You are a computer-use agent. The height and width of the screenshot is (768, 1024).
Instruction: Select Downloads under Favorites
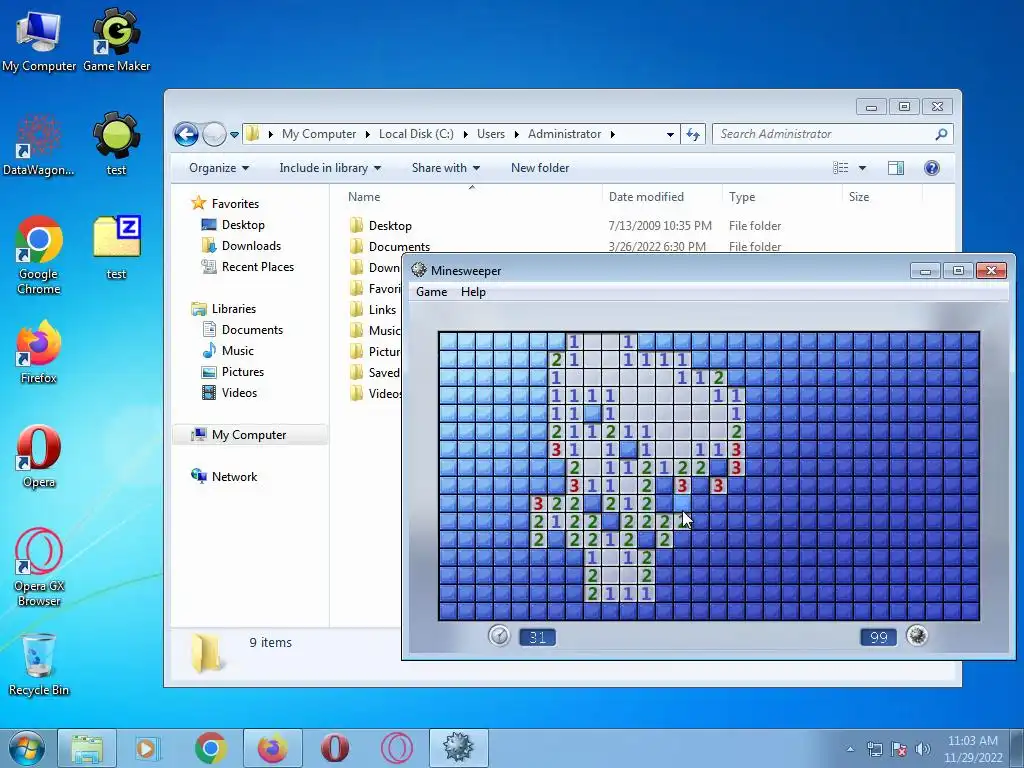tap(242, 246)
